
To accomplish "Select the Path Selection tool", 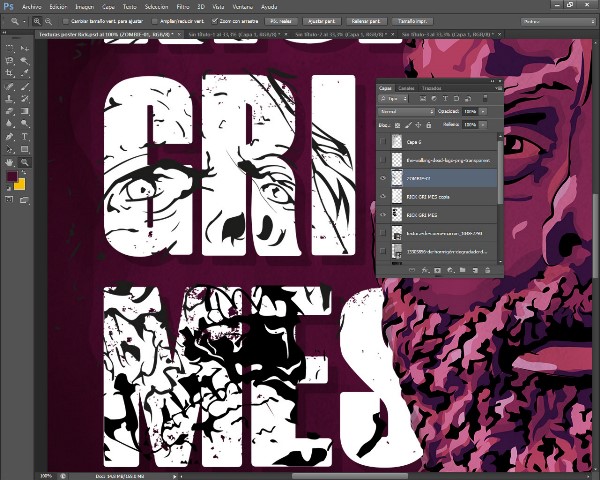I will coord(10,149).
